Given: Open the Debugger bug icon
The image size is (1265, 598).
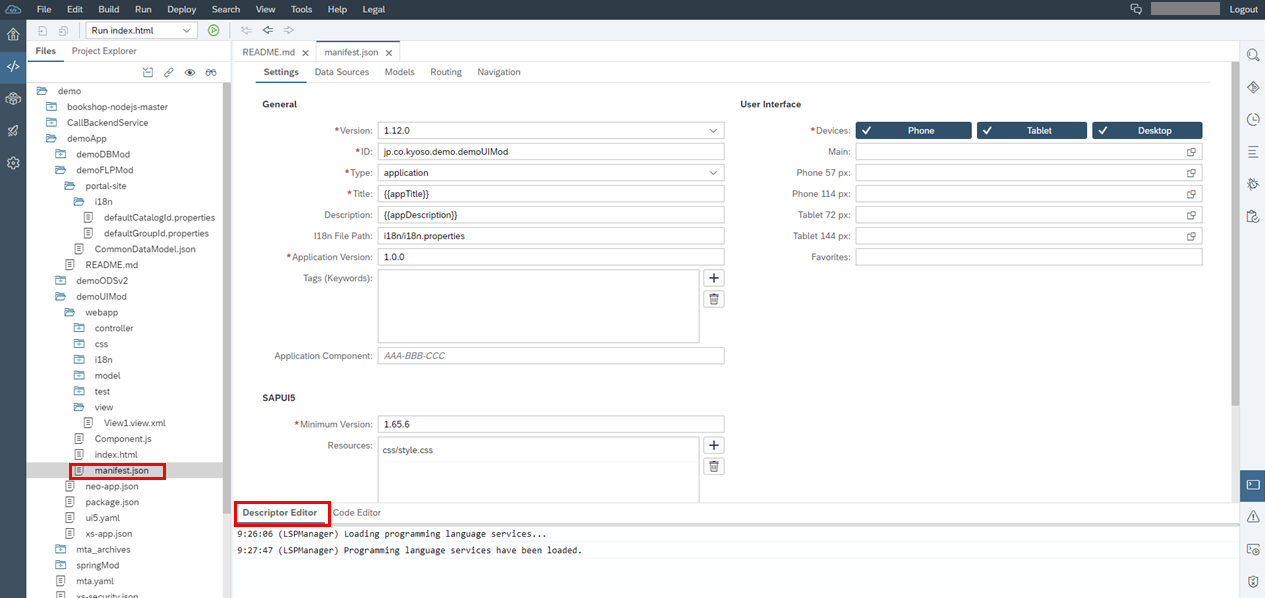Looking at the screenshot, I should click(1252, 184).
